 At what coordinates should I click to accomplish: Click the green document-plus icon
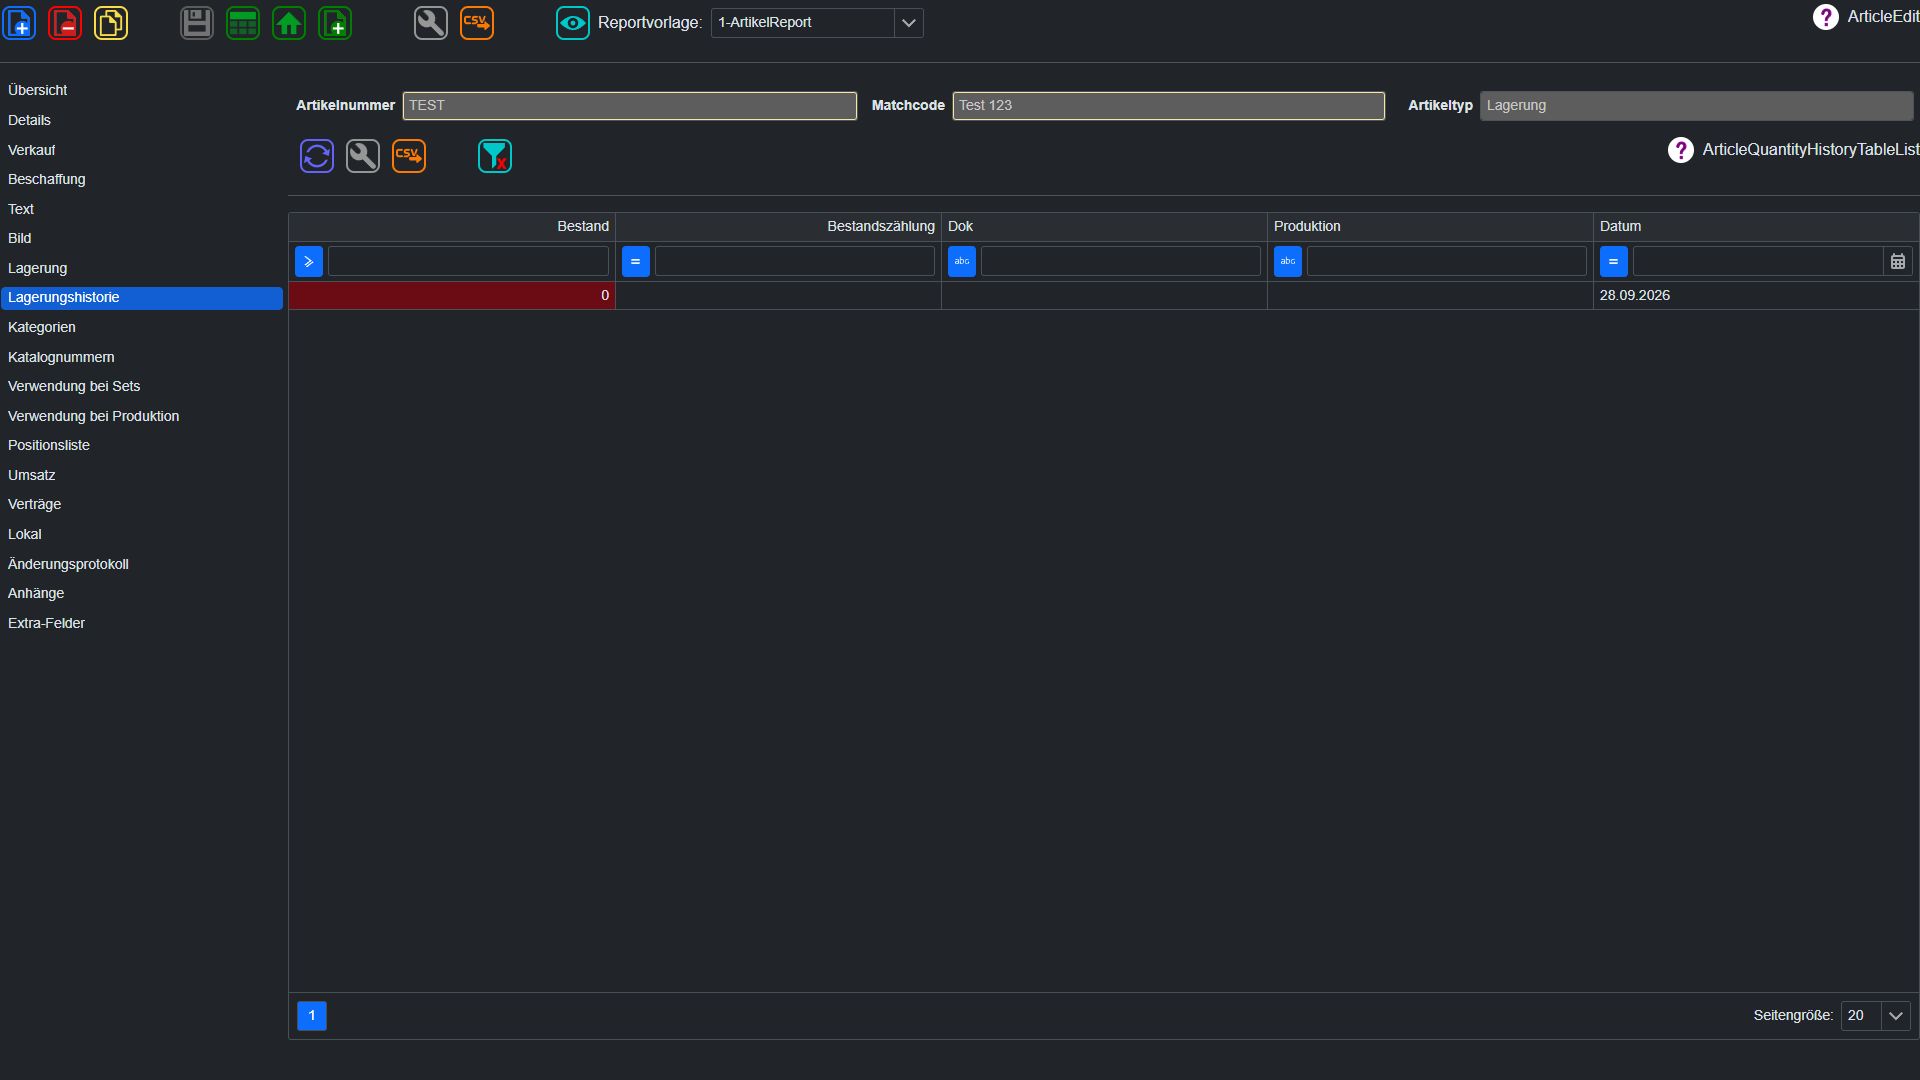[335, 23]
